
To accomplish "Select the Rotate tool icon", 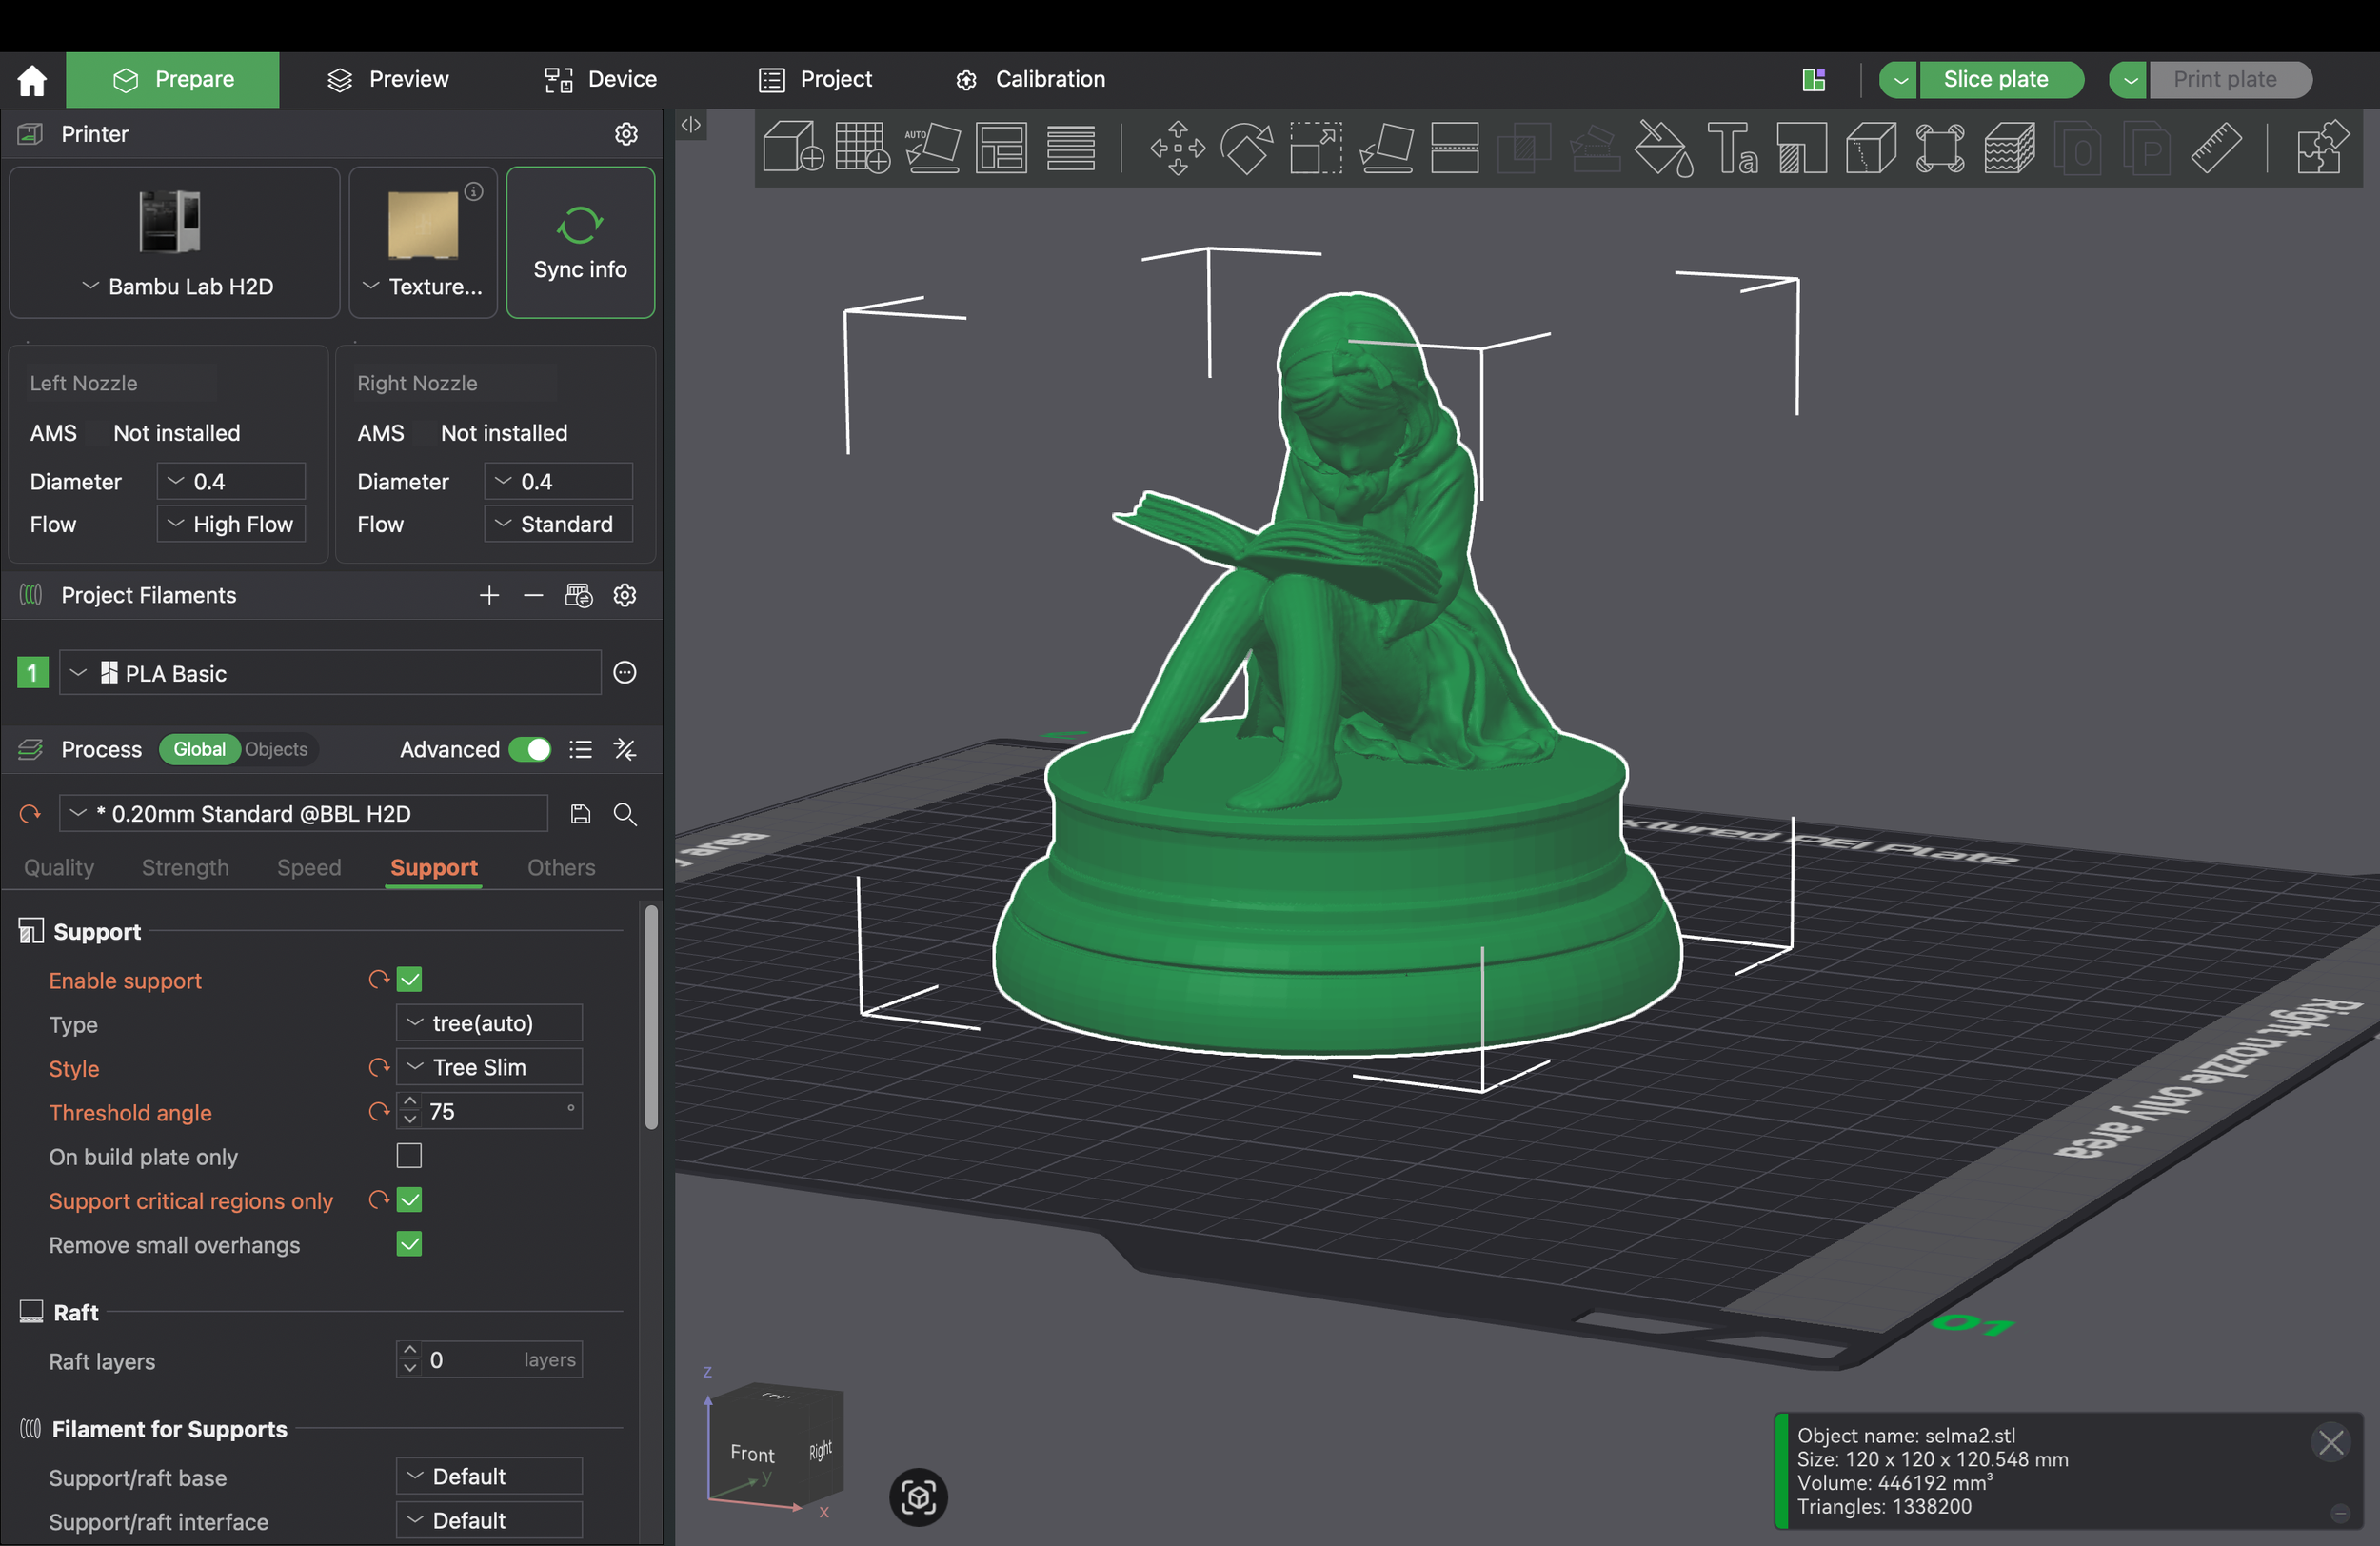I will pyautogui.click(x=1246, y=147).
